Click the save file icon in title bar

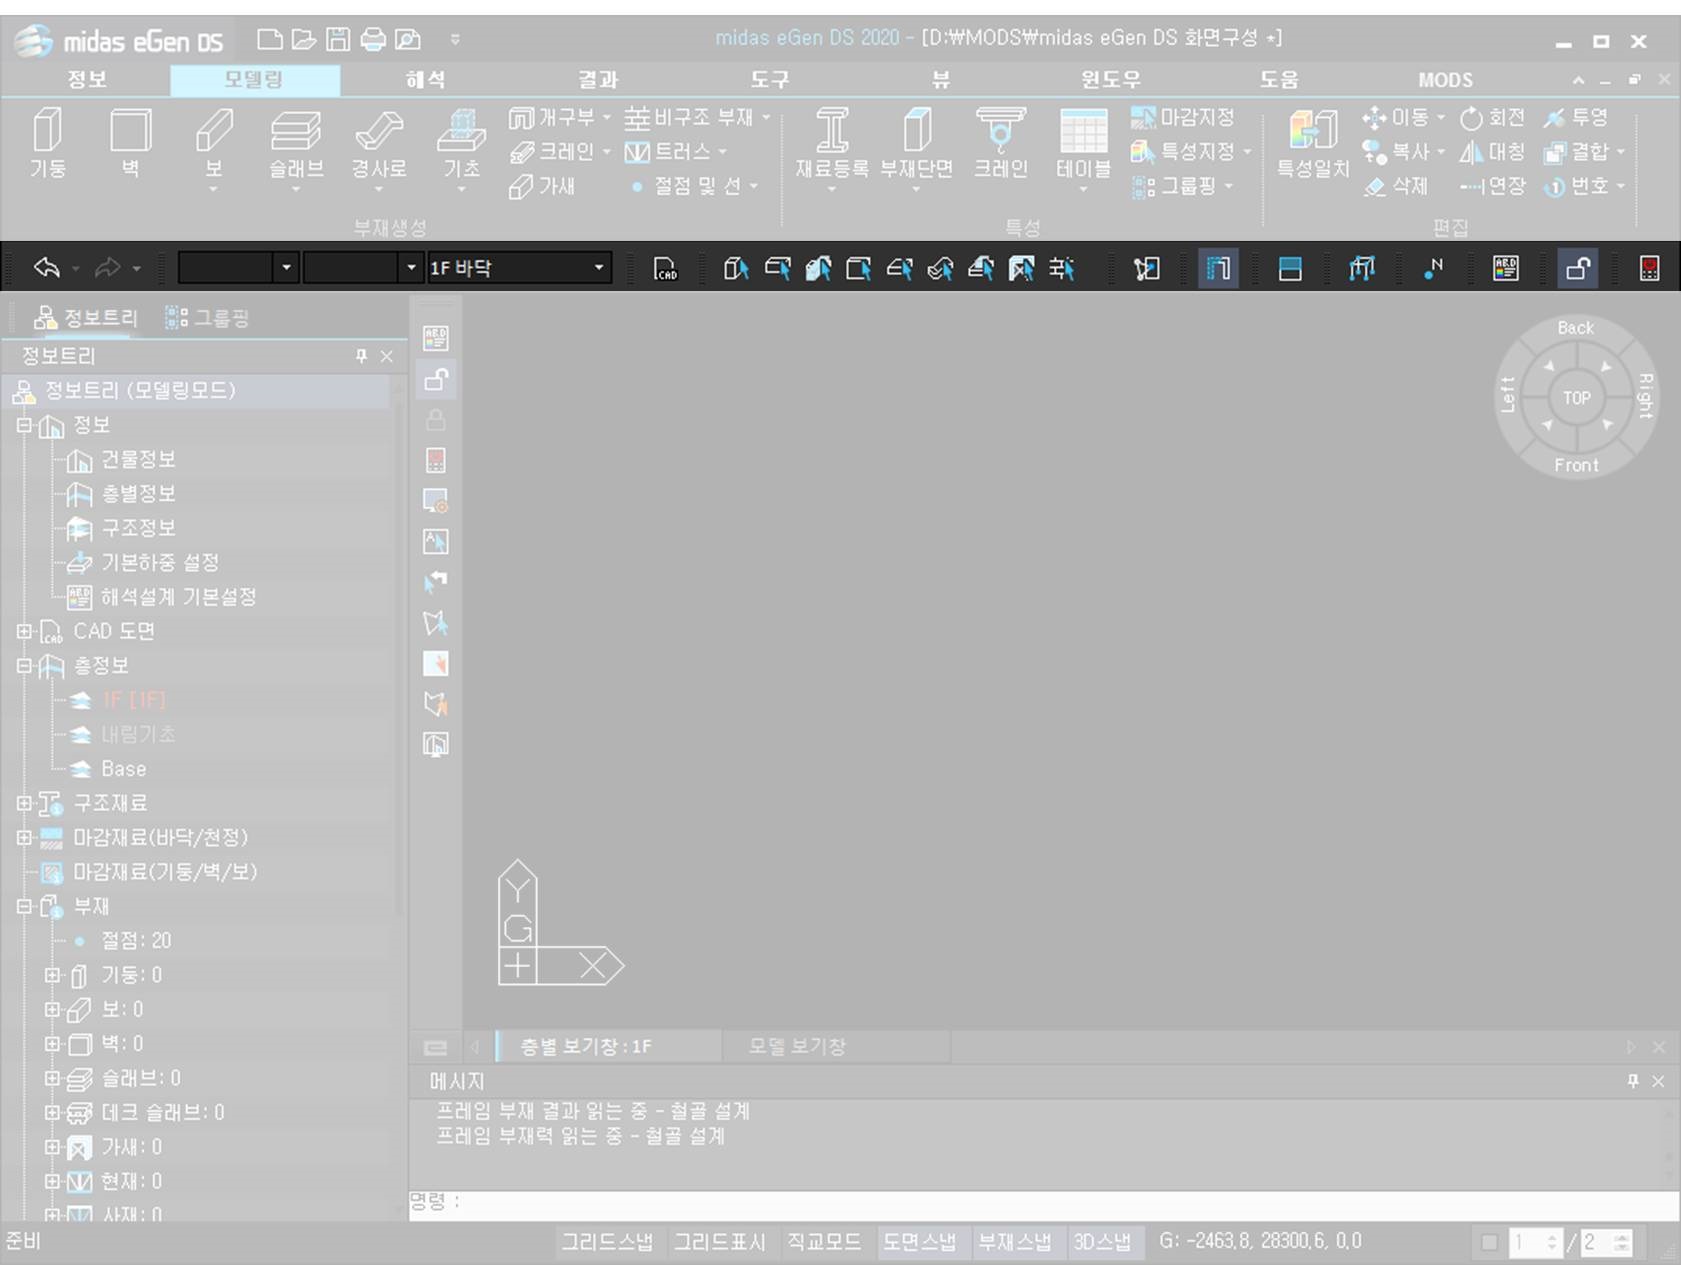[338, 39]
